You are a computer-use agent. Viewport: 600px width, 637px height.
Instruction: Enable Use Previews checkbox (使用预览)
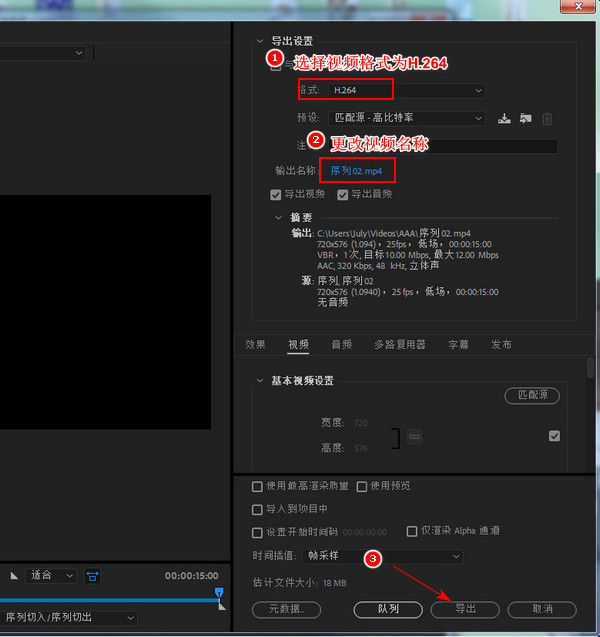[362, 486]
